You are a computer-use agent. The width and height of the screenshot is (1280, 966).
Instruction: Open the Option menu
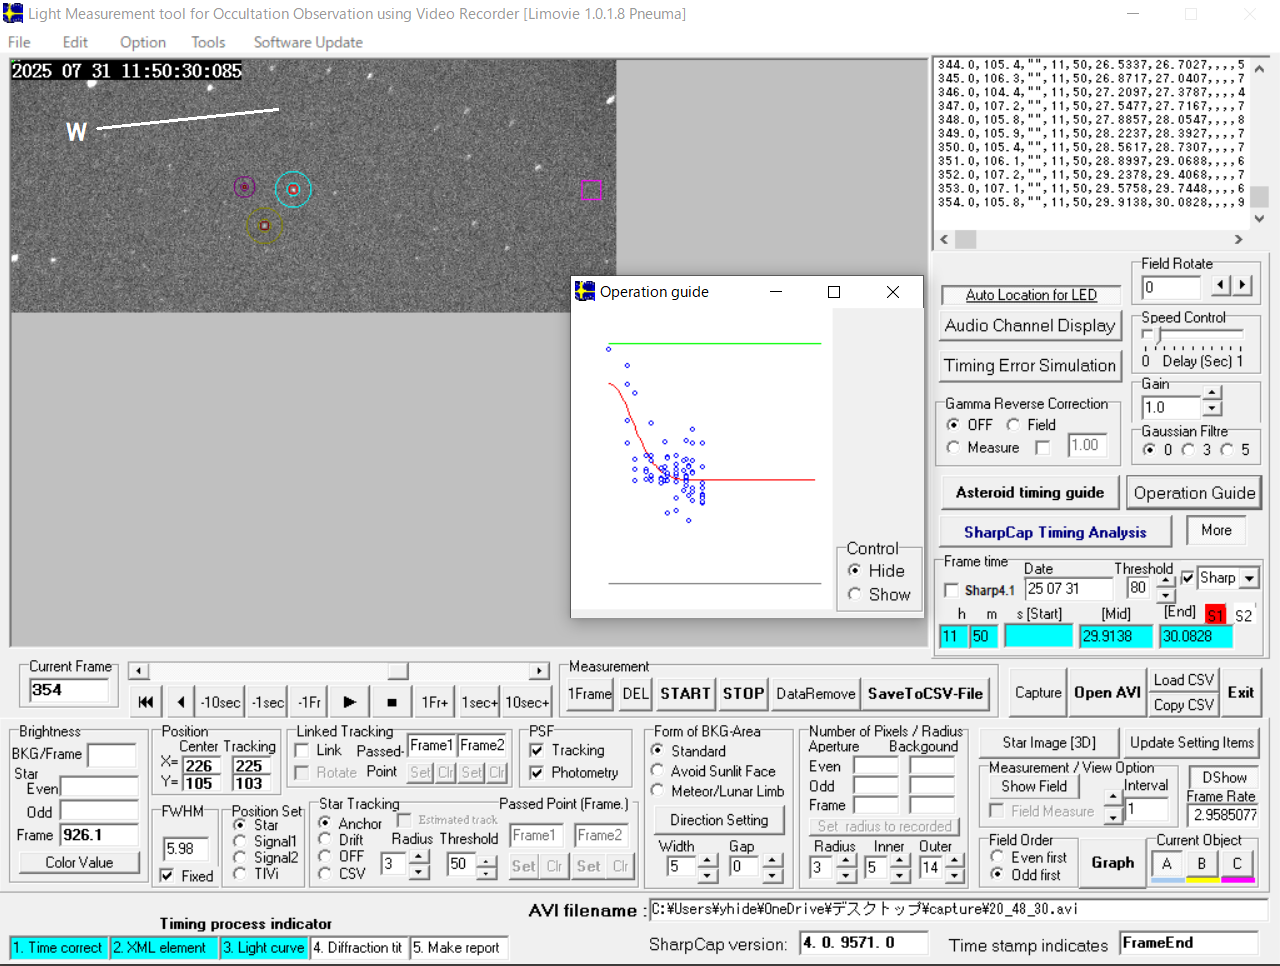click(x=143, y=42)
